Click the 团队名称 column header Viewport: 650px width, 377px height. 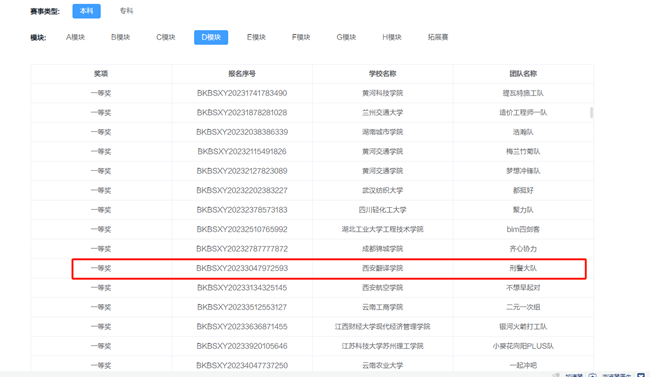523,74
